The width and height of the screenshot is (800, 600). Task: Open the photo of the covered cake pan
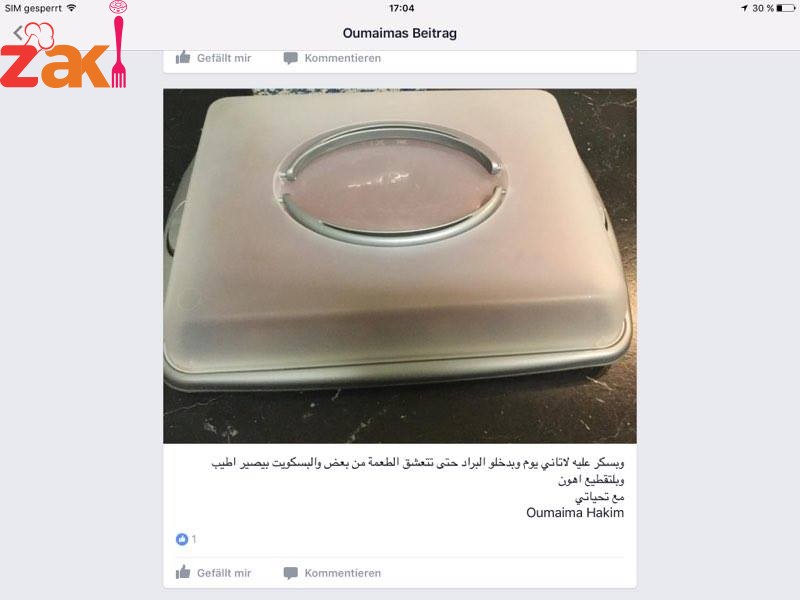399,266
